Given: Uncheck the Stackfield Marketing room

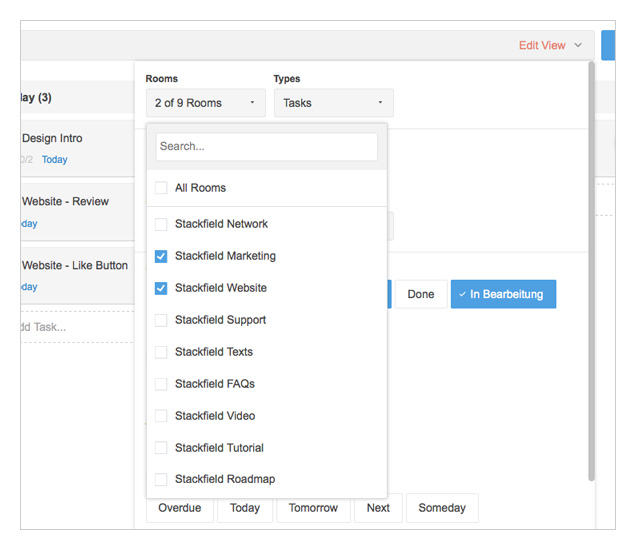Looking at the screenshot, I should 161,256.
